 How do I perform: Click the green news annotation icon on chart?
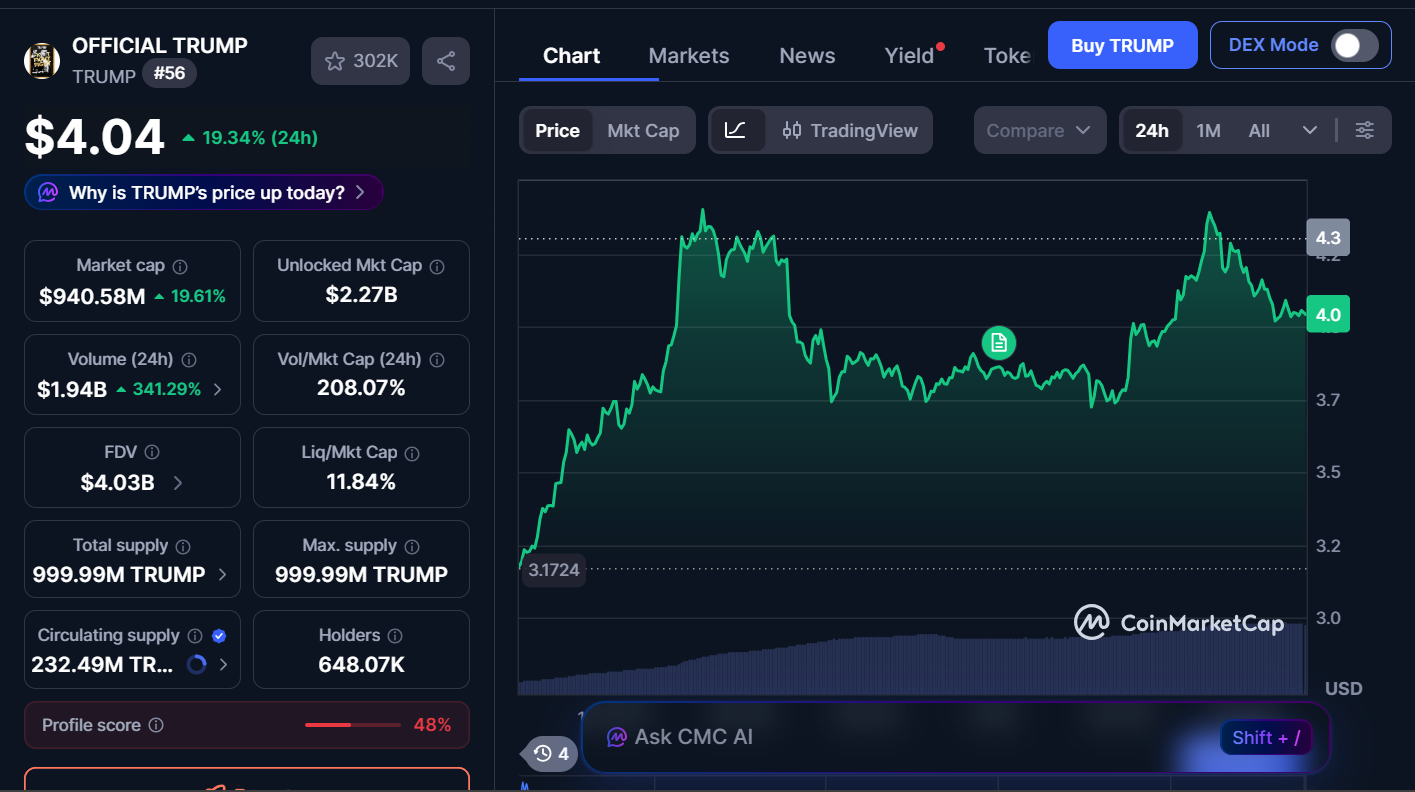998,343
